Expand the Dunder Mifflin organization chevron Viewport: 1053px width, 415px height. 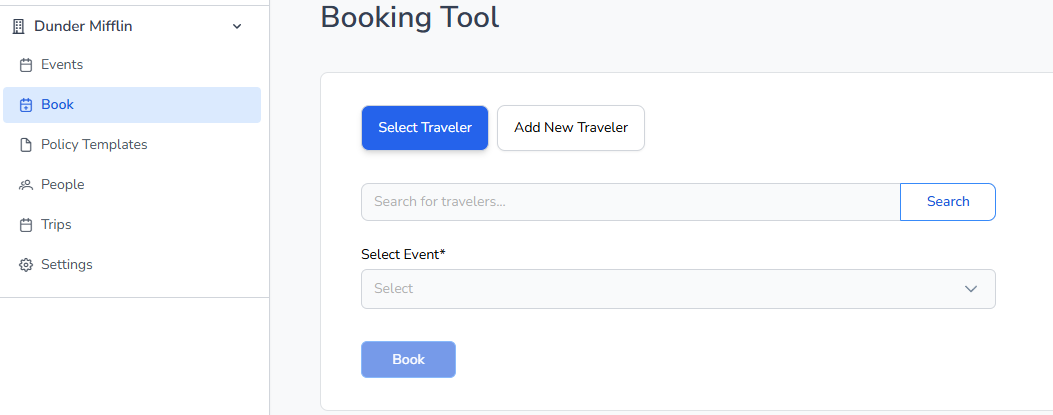[237, 27]
